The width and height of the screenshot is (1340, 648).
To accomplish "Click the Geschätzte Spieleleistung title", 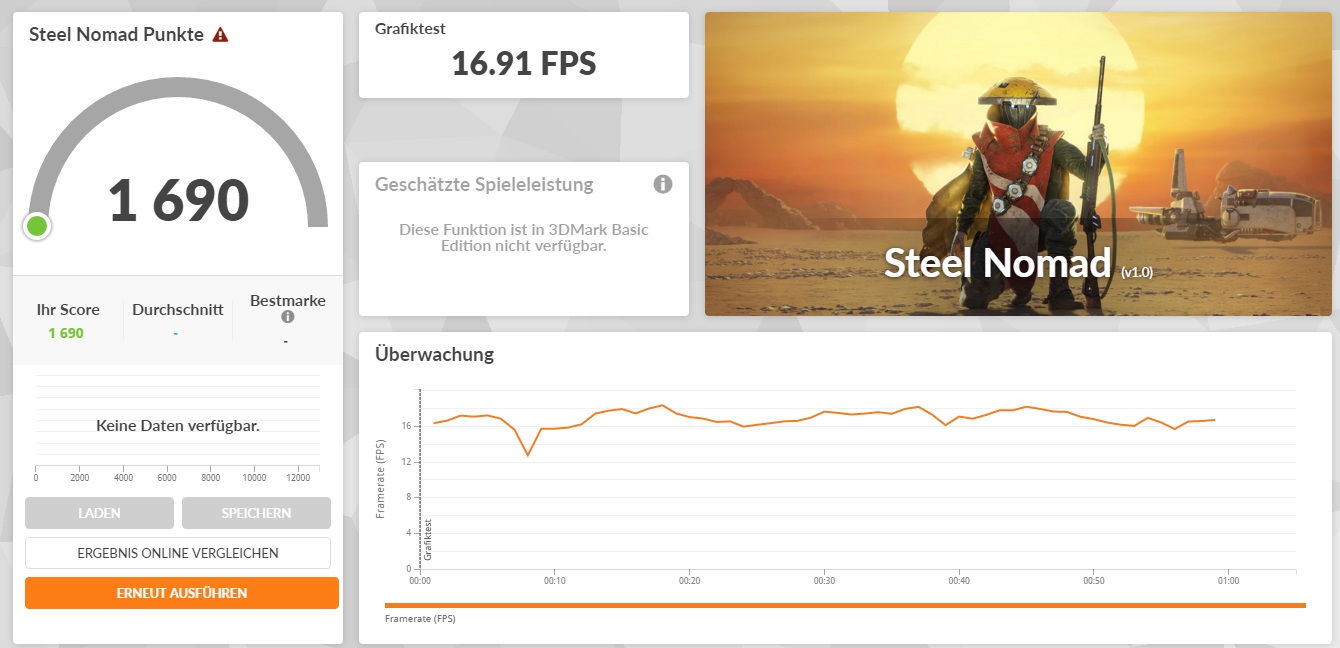I will (x=484, y=184).
